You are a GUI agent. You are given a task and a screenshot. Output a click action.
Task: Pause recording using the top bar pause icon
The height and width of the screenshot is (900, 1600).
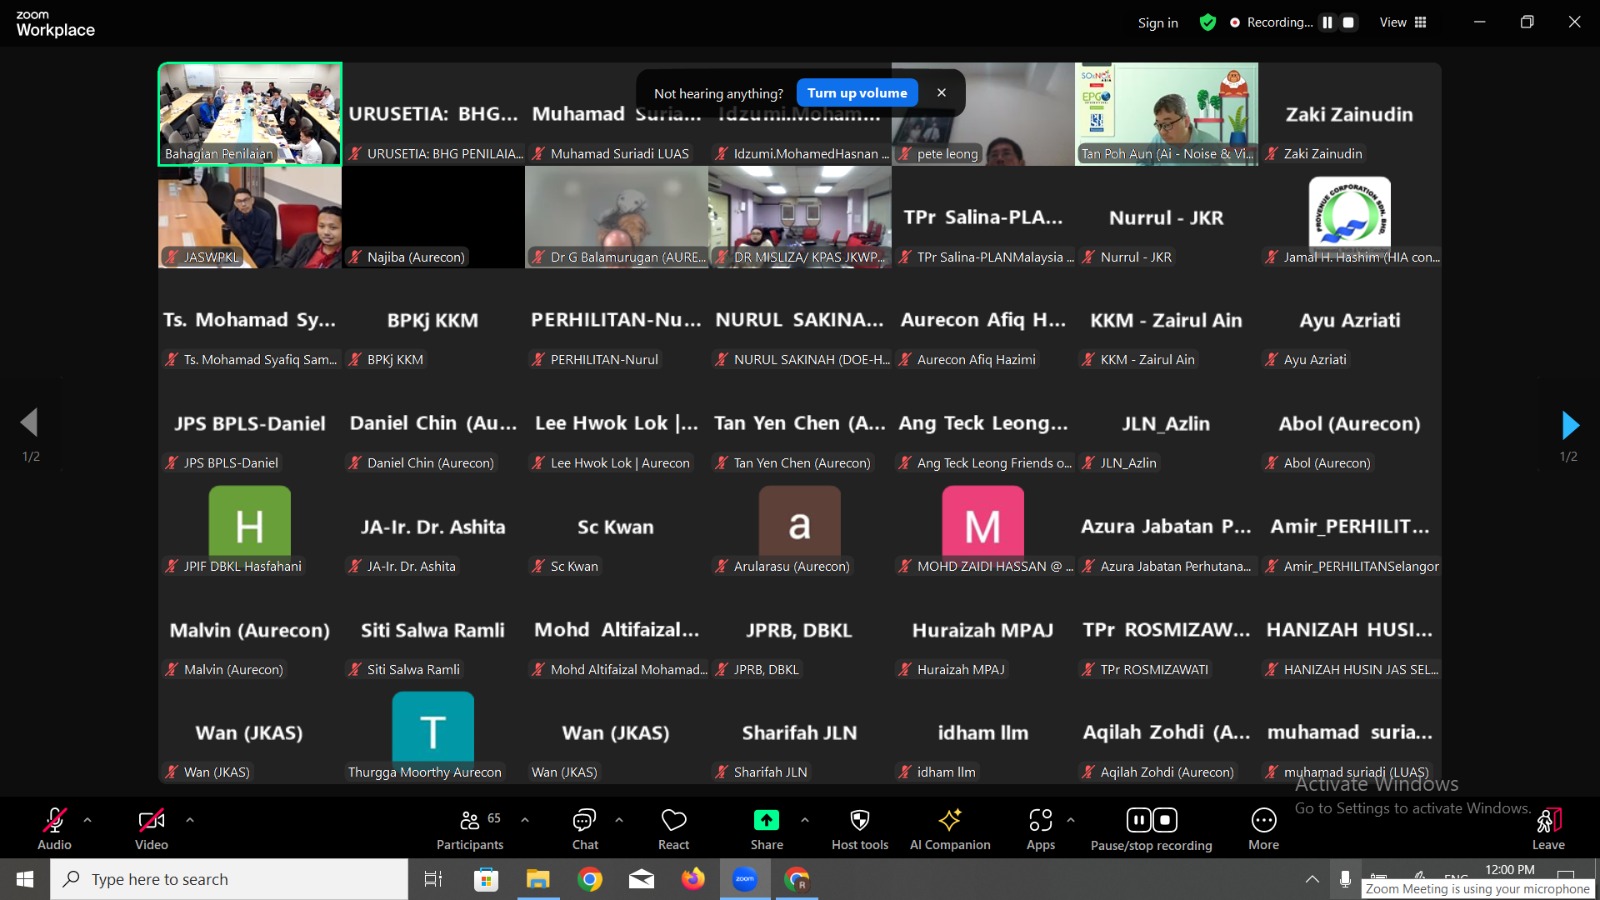coord(1327,22)
